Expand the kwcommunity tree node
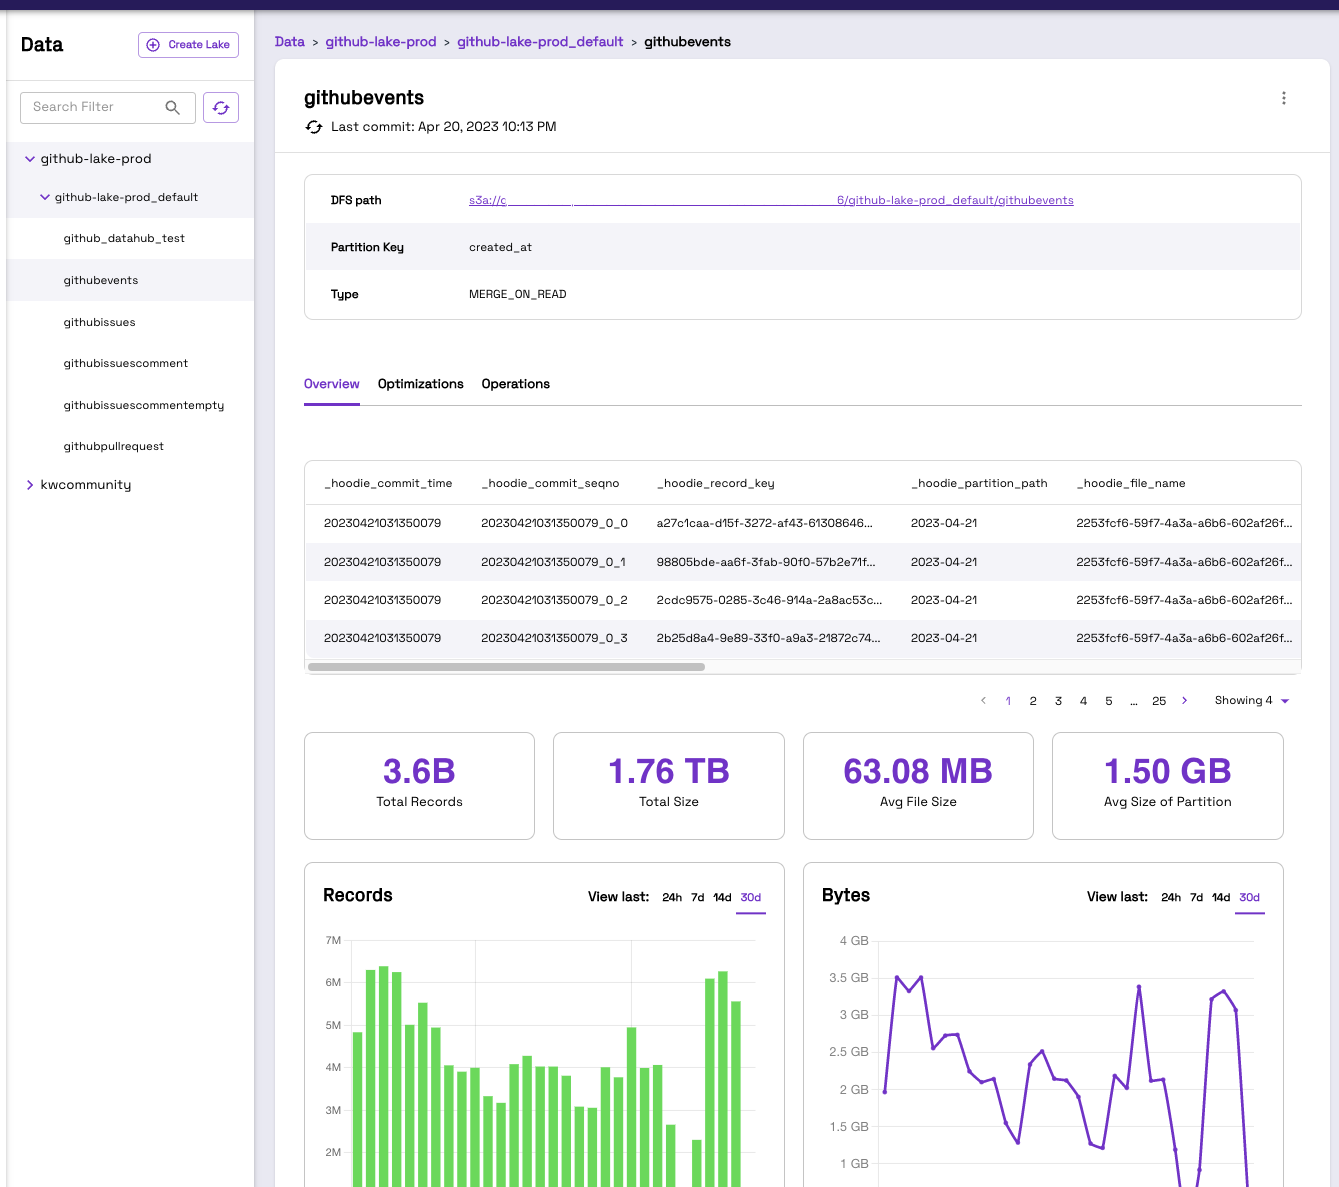The width and height of the screenshot is (1339, 1187). coord(30,485)
